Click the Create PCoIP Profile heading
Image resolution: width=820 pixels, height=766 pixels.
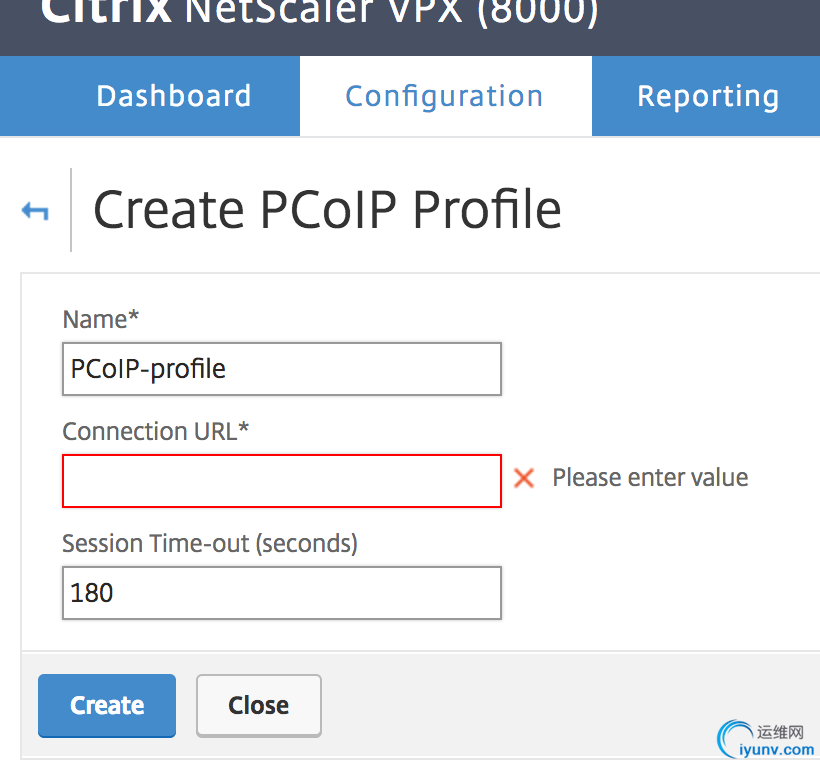tap(327, 210)
